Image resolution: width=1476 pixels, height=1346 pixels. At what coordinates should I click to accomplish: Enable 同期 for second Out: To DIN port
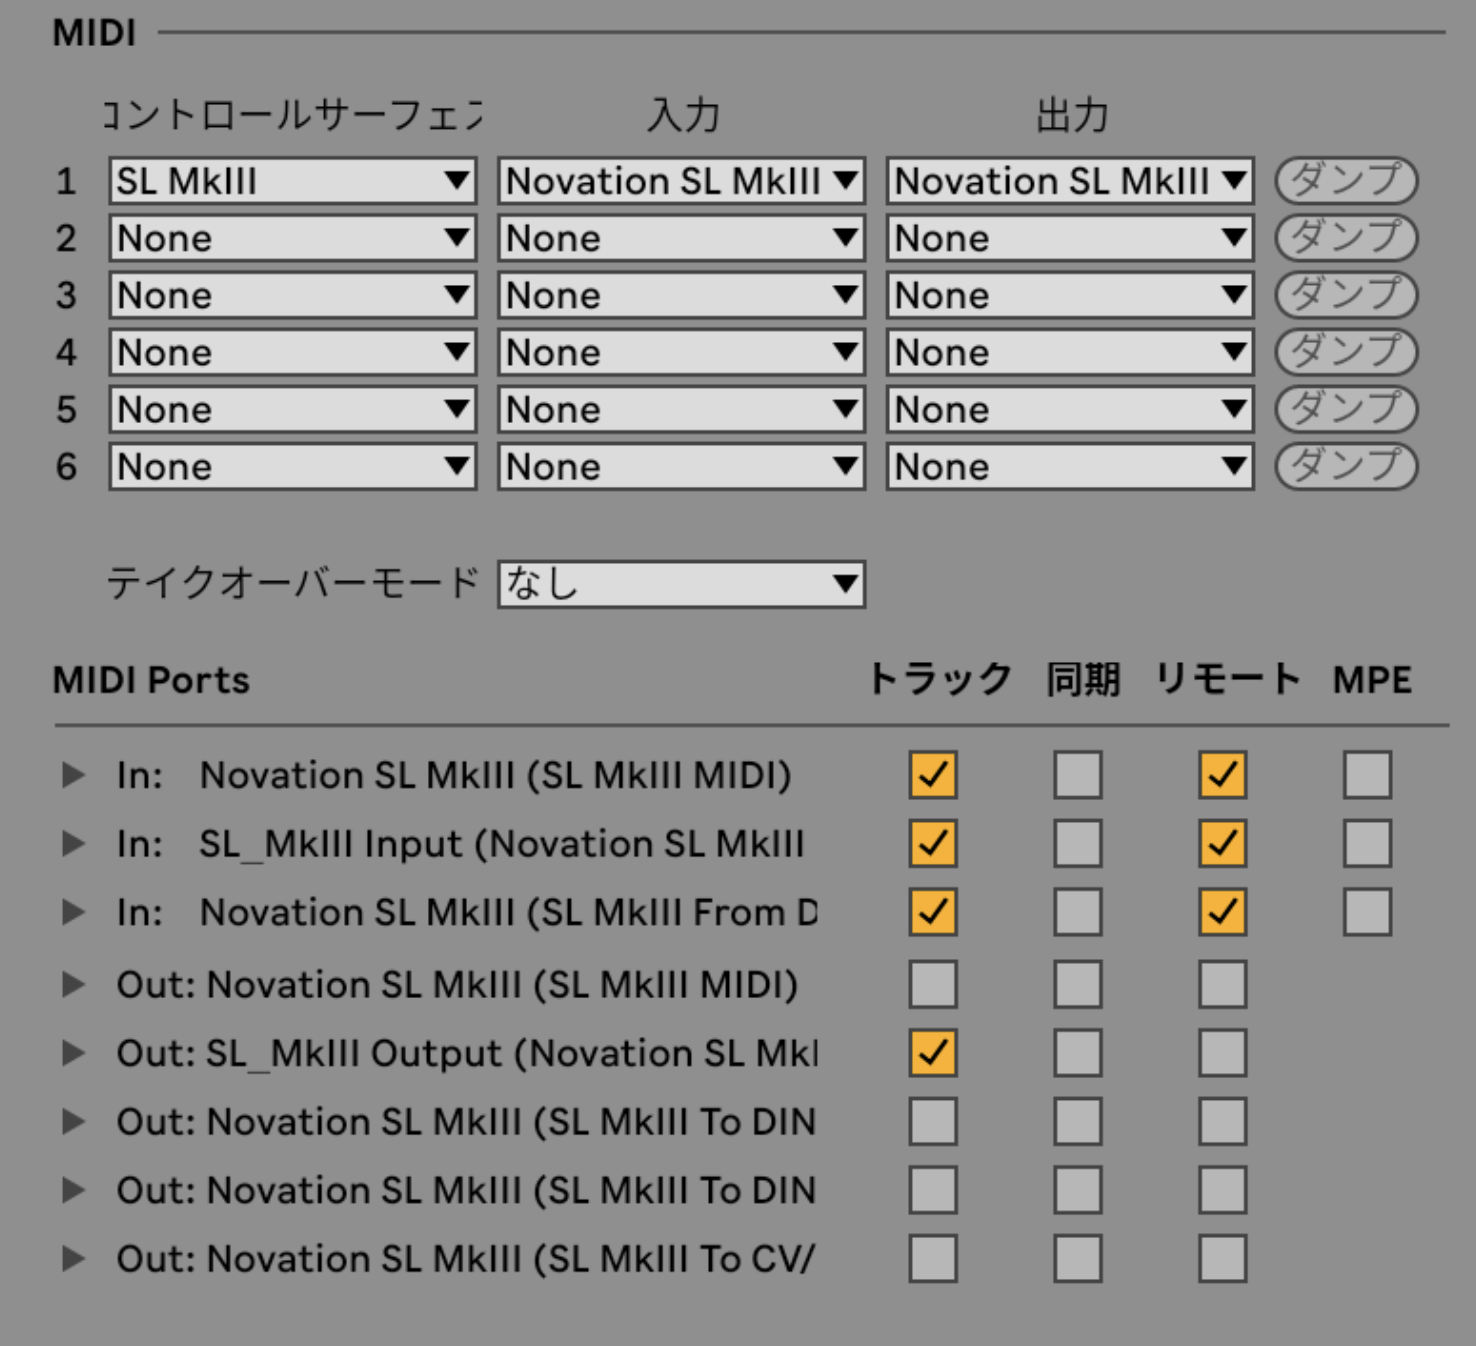1078,1190
